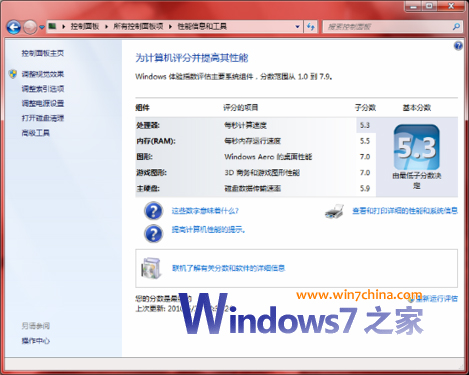
Task: Click the Back navigation arrow
Action: (x=14, y=27)
